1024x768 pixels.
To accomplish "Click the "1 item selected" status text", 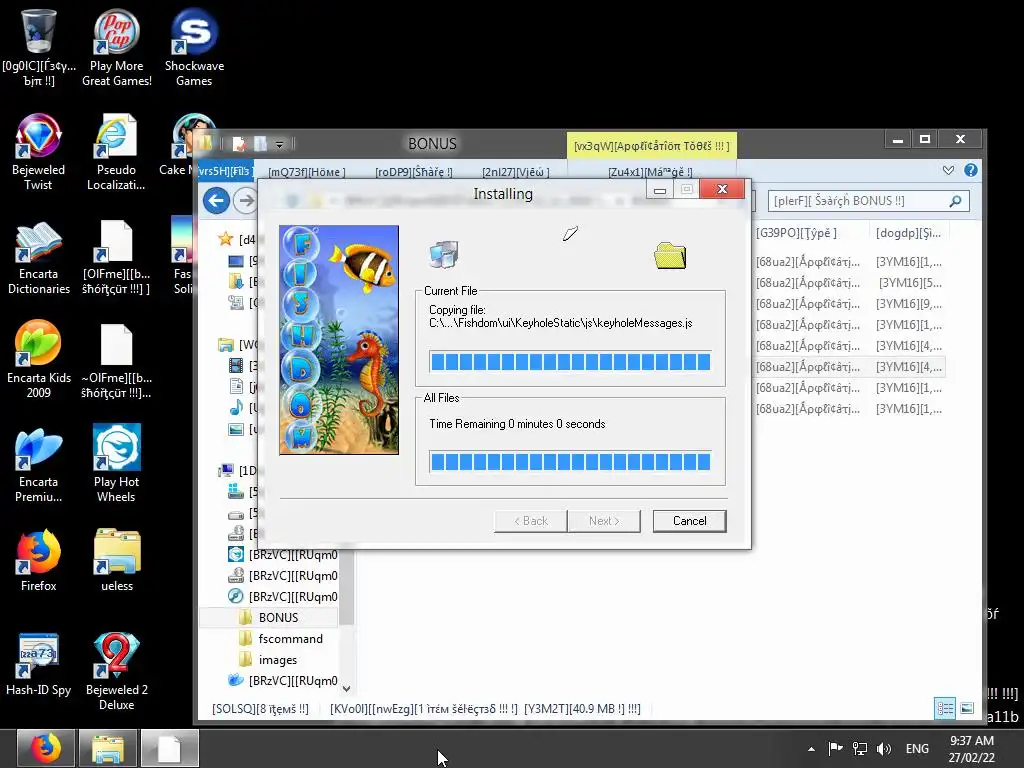I will pos(424,709).
